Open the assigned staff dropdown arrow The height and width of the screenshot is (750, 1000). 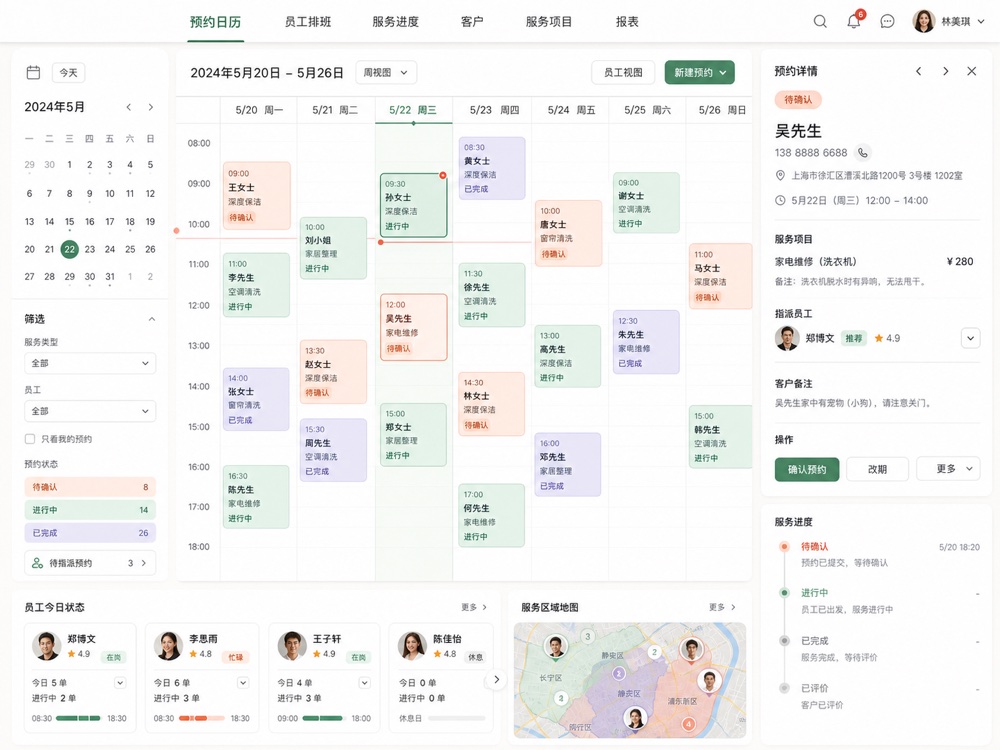pyautogui.click(x=970, y=338)
